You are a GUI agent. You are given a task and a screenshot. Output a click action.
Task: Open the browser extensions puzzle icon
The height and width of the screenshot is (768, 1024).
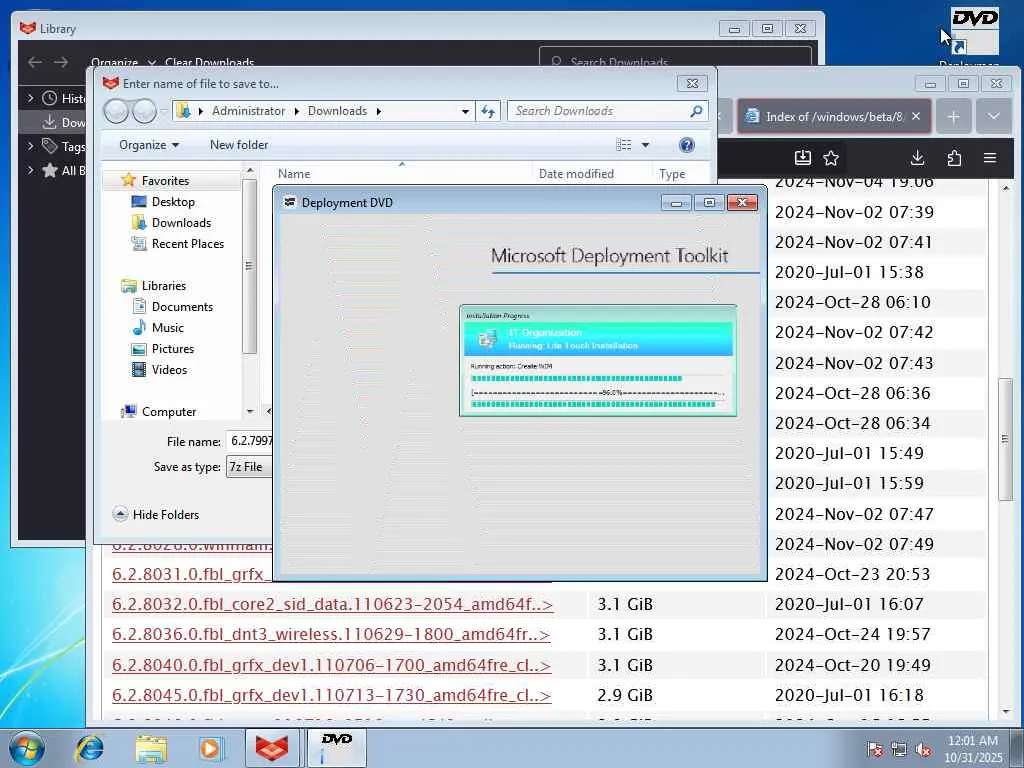coord(953,157)
